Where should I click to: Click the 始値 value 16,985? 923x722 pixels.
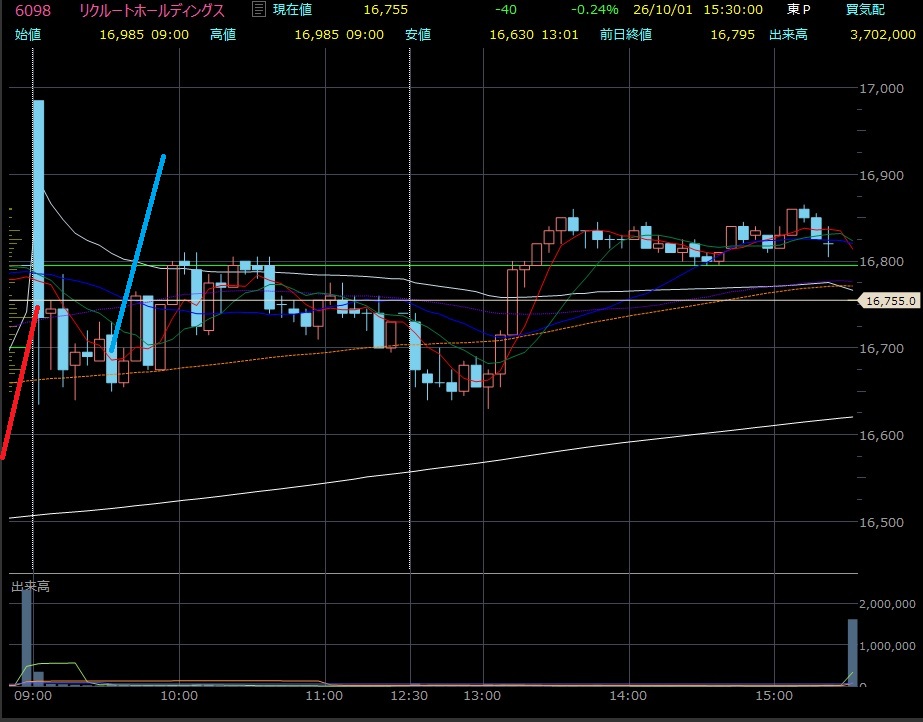click(121, 35)
